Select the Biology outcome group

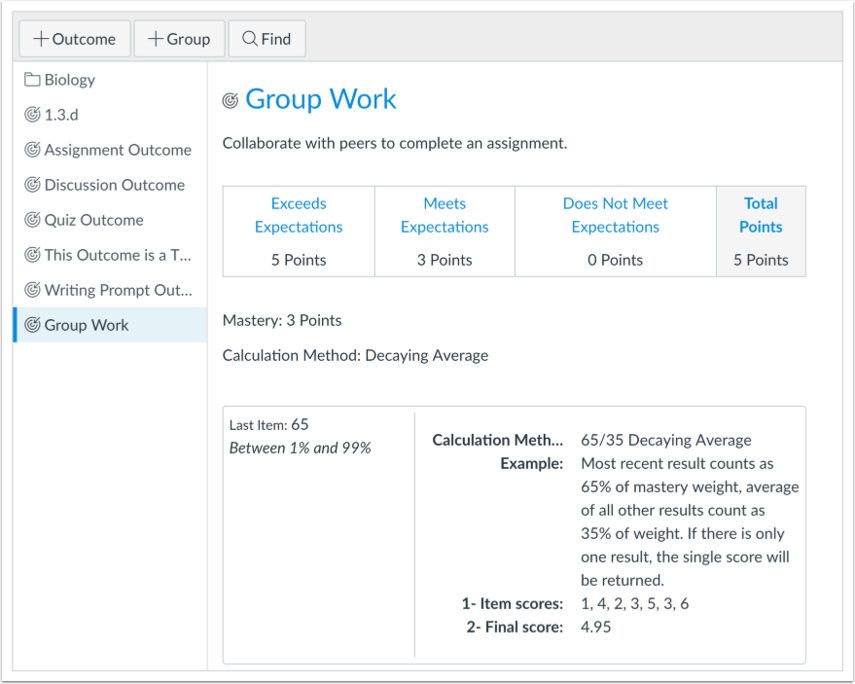pyautogui.click(x=110, y=80)
